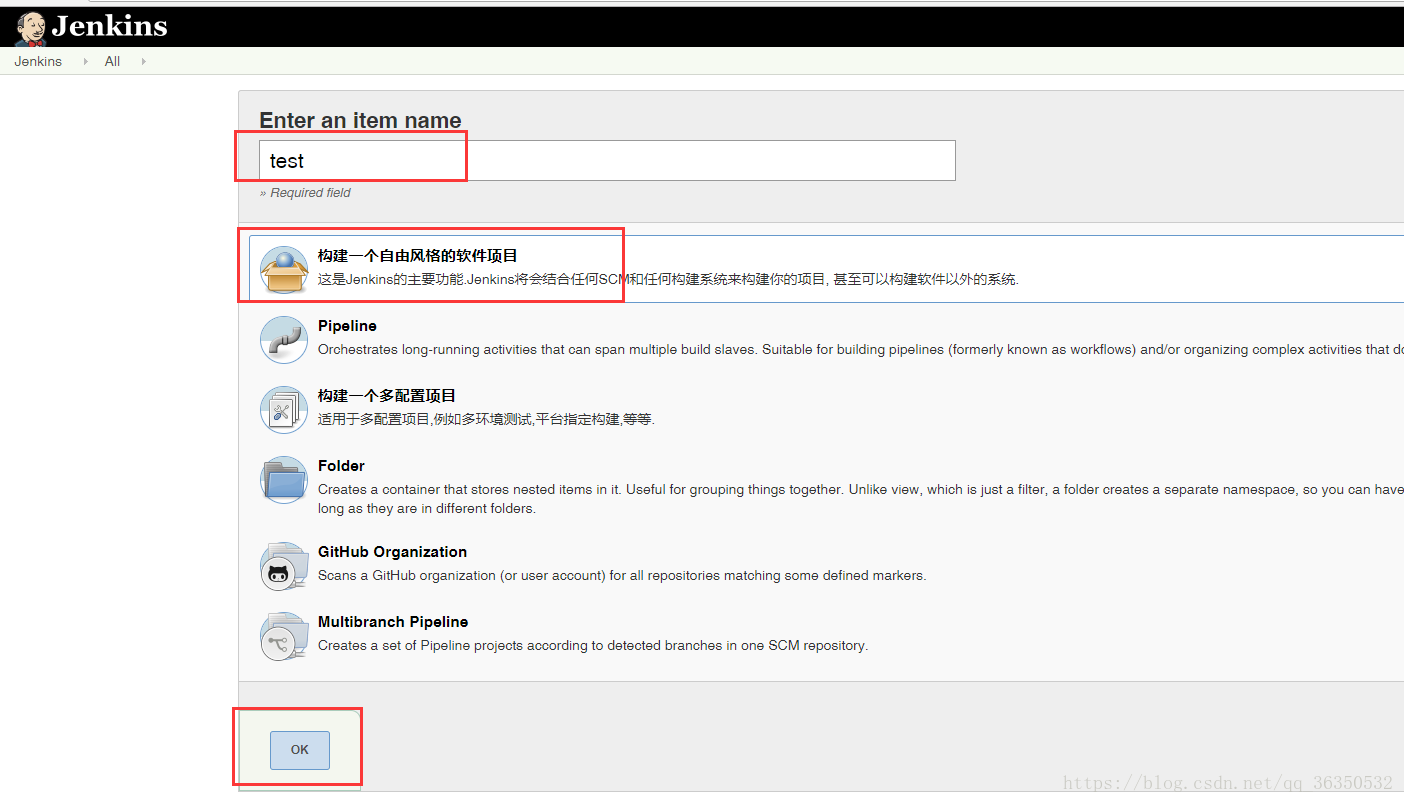Click the Jenkins butler logo icon
The height and width of the screenshot is (803, 1404).
coord(31,28)
